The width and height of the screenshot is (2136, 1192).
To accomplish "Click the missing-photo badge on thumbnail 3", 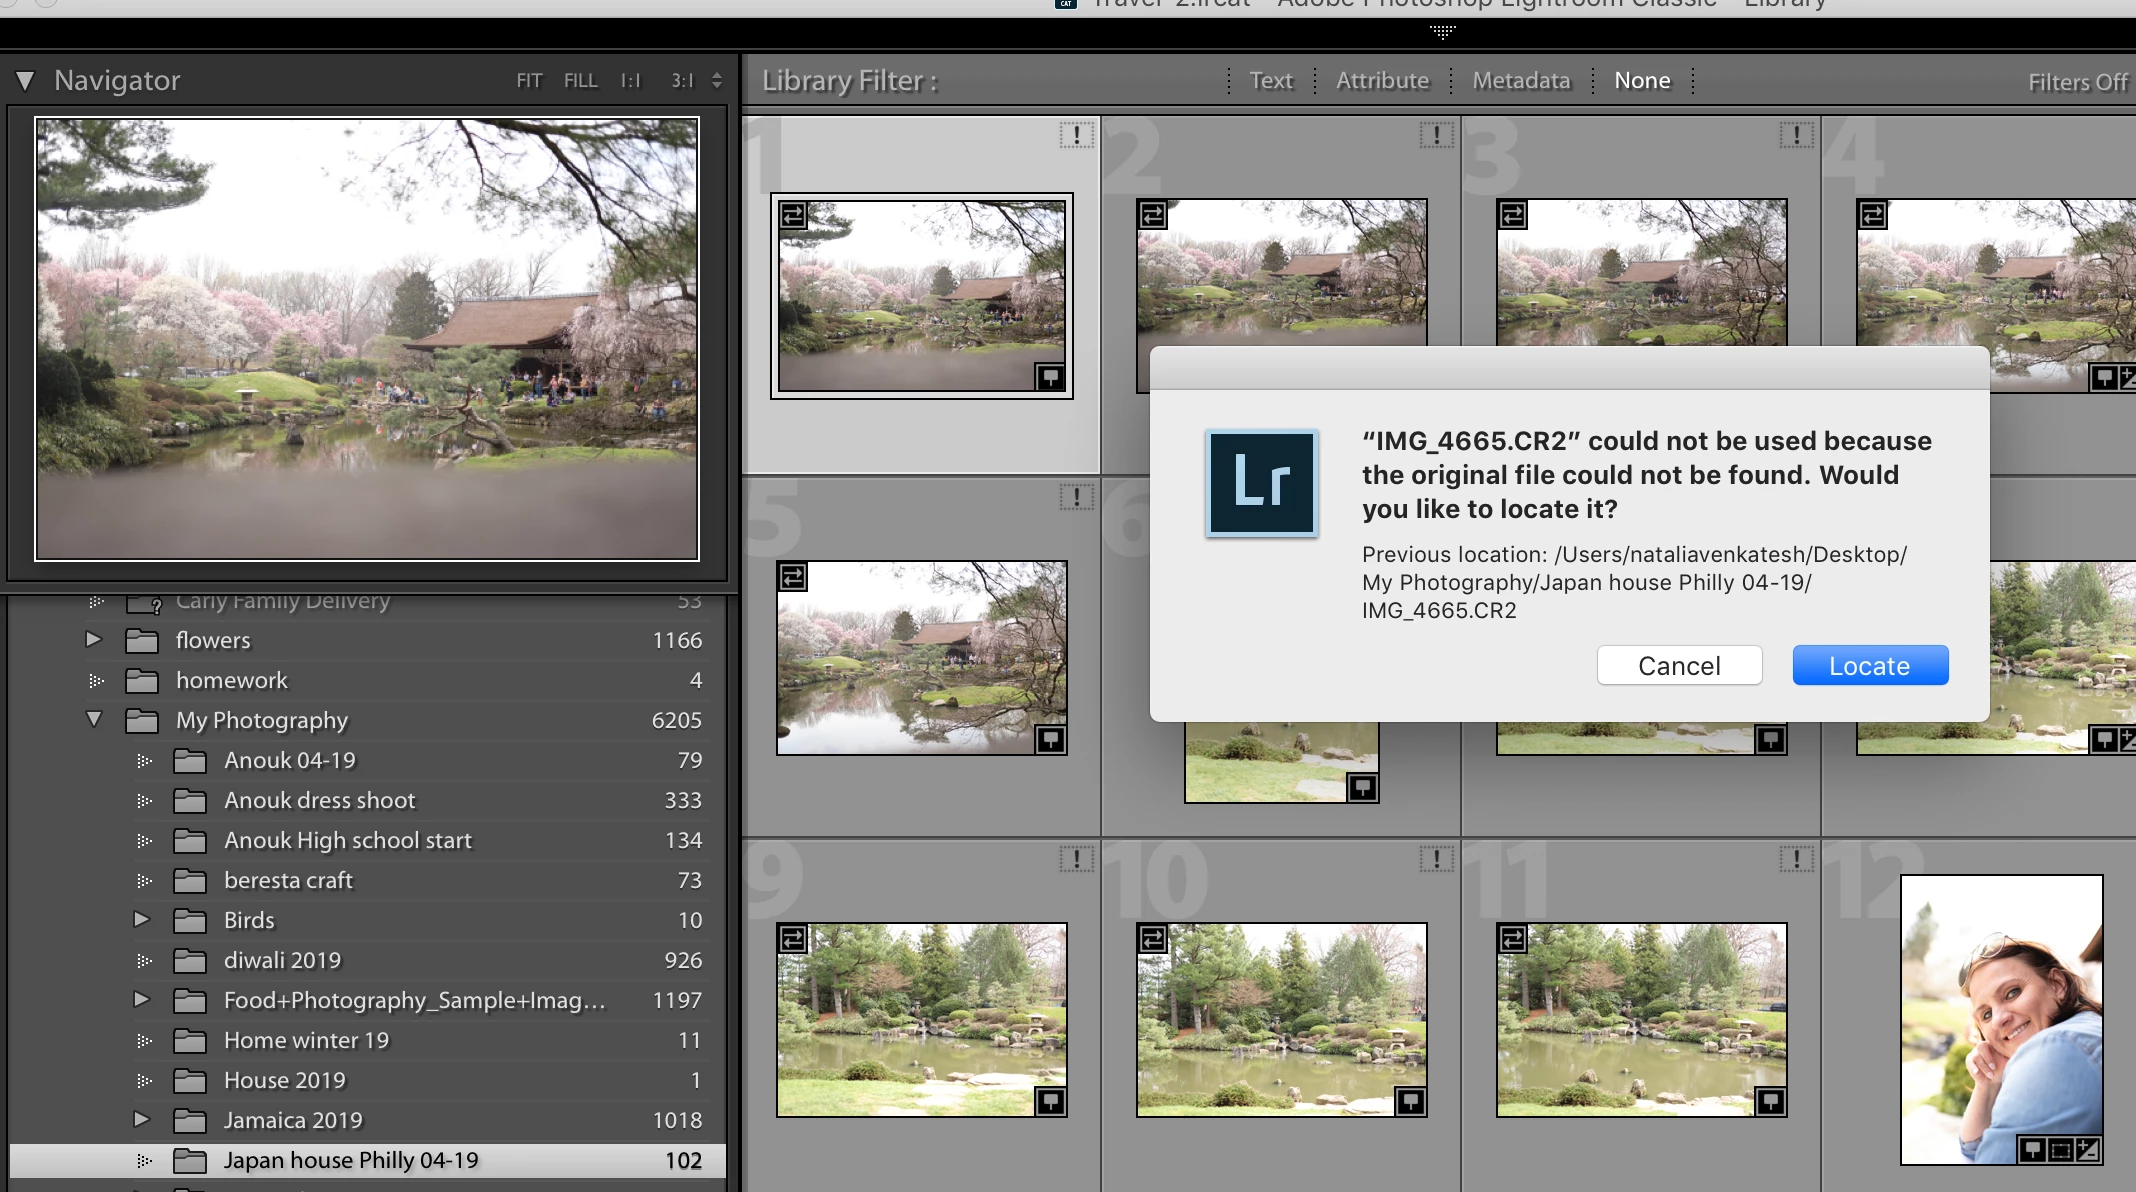I will point(1796,135).
